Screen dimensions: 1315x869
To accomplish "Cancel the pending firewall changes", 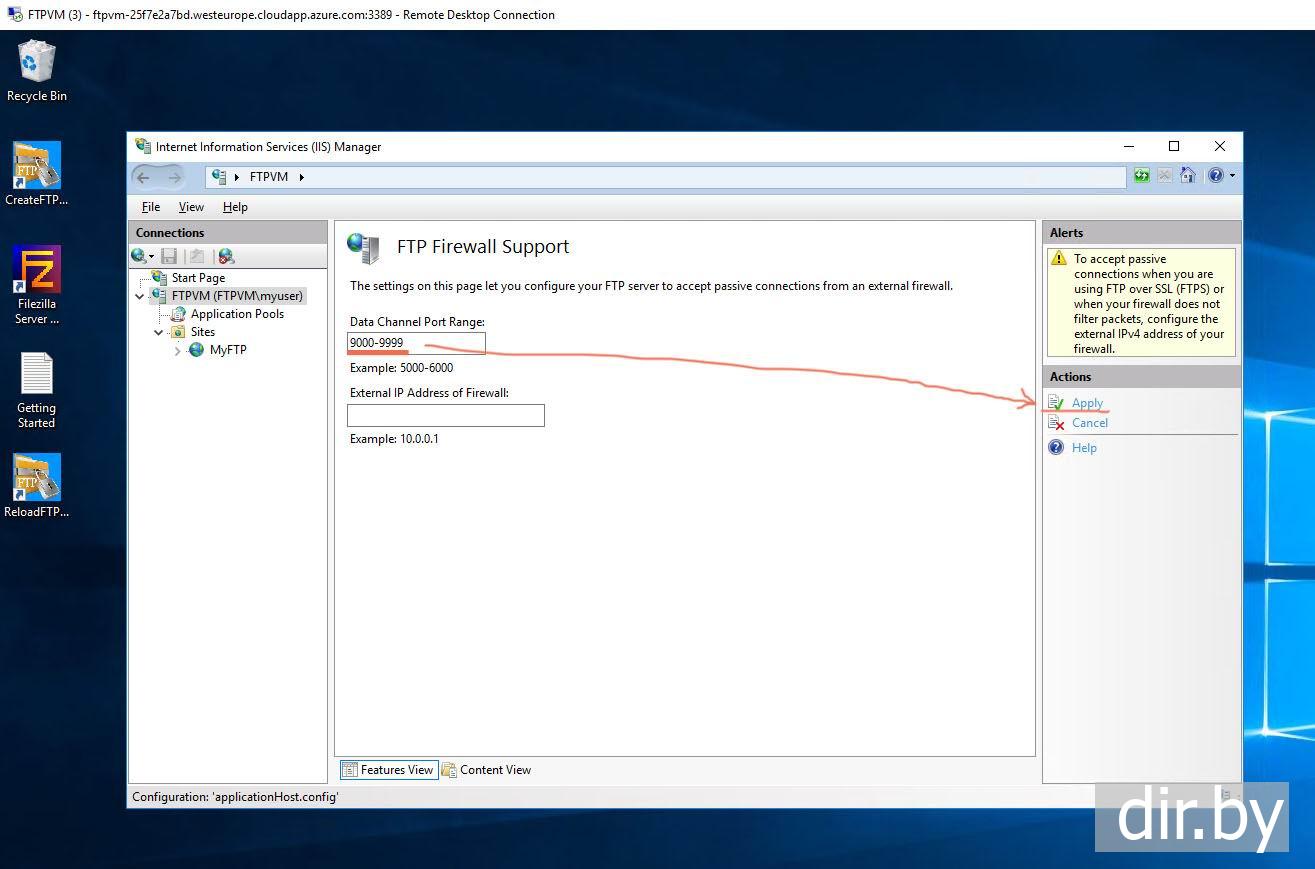I will tap(1089, 423).
